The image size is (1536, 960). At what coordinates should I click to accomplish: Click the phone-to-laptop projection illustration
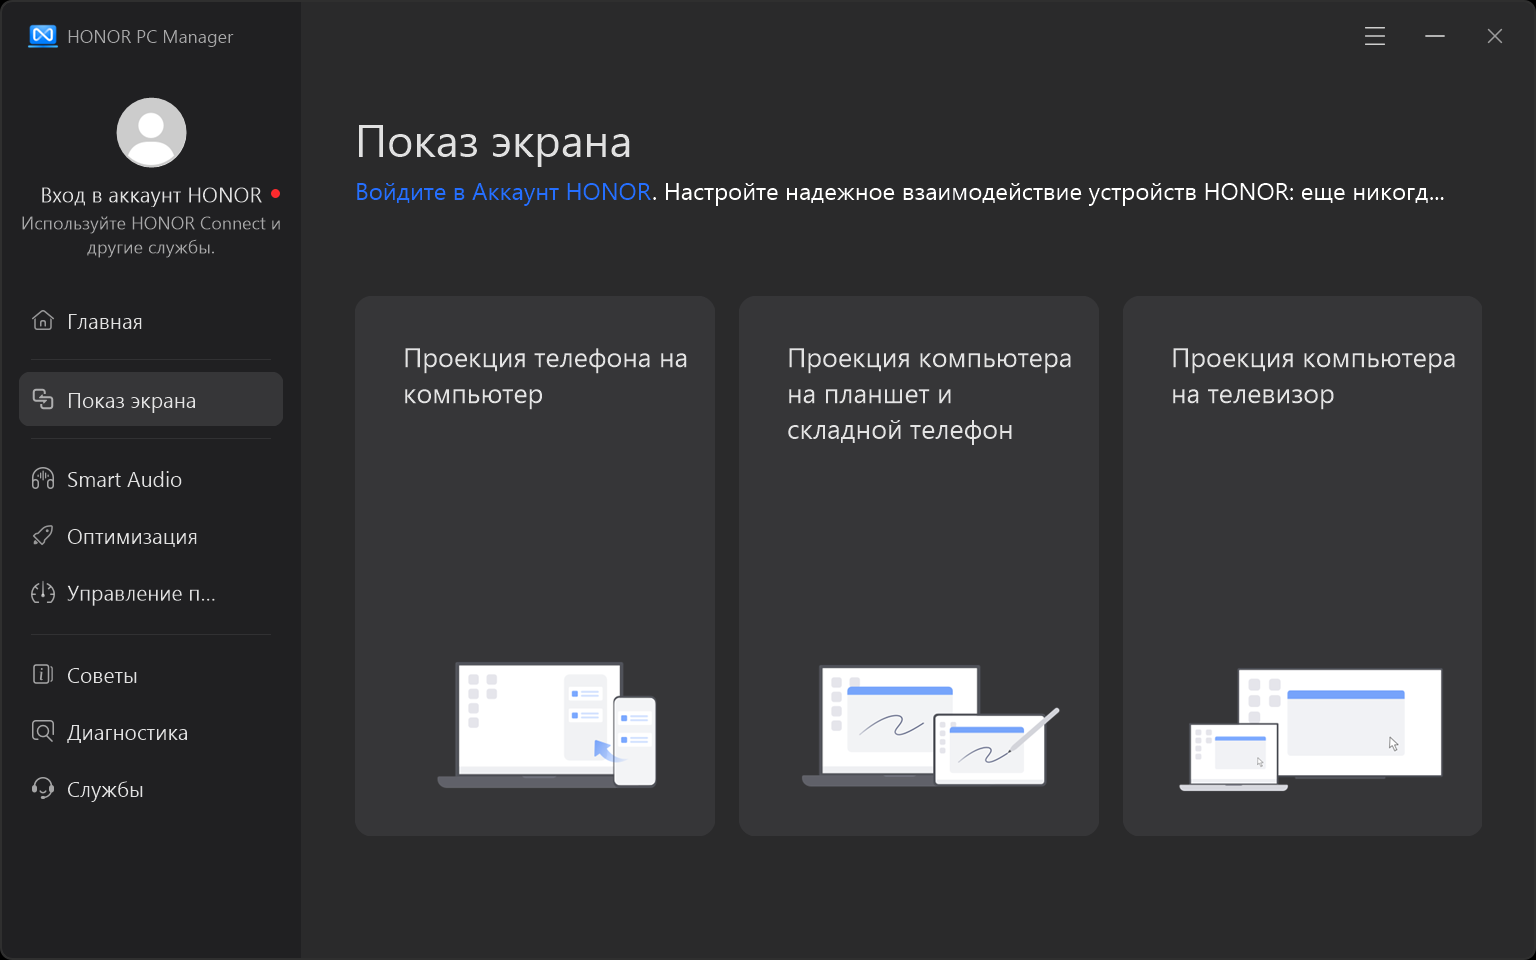[547, 725]
